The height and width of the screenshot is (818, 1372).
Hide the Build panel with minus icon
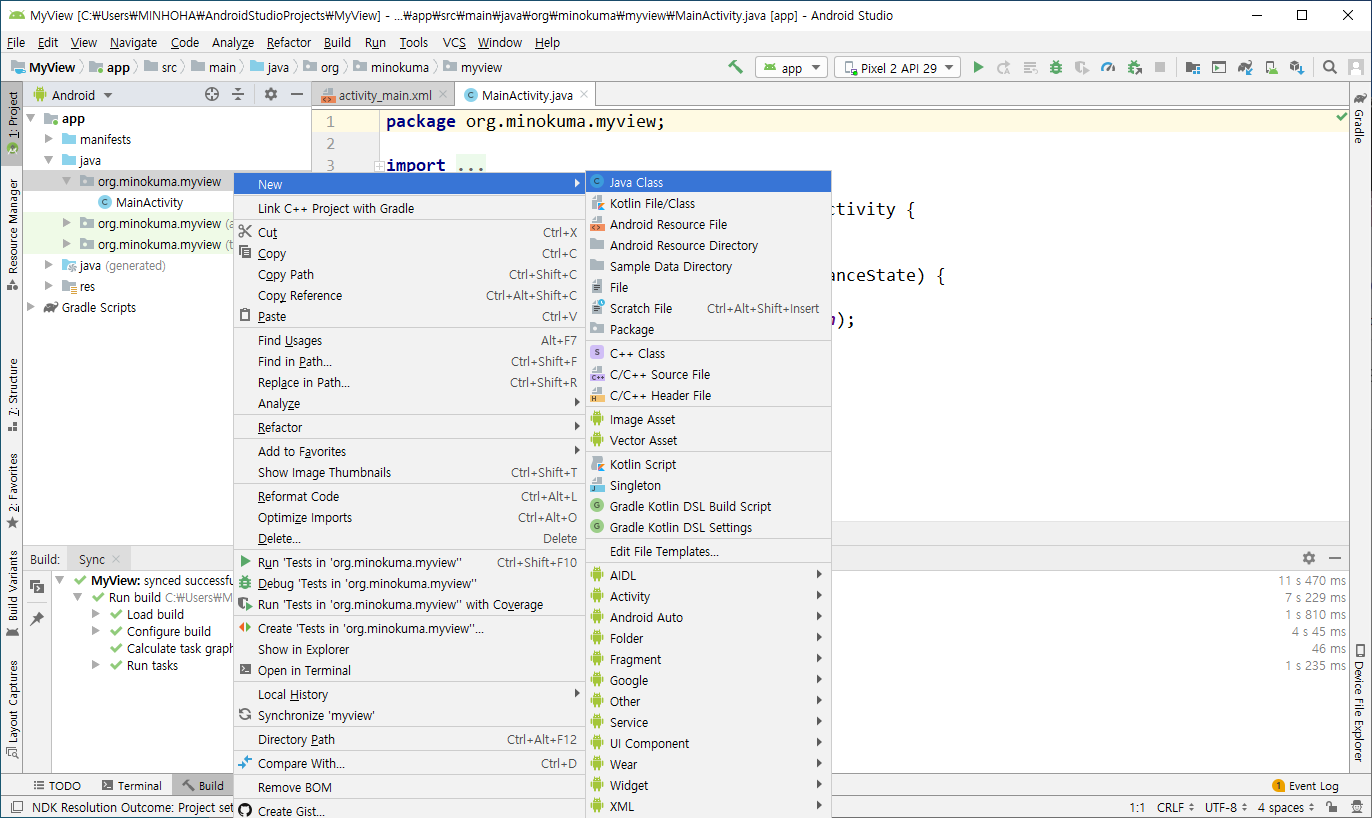coord(1335,558)
